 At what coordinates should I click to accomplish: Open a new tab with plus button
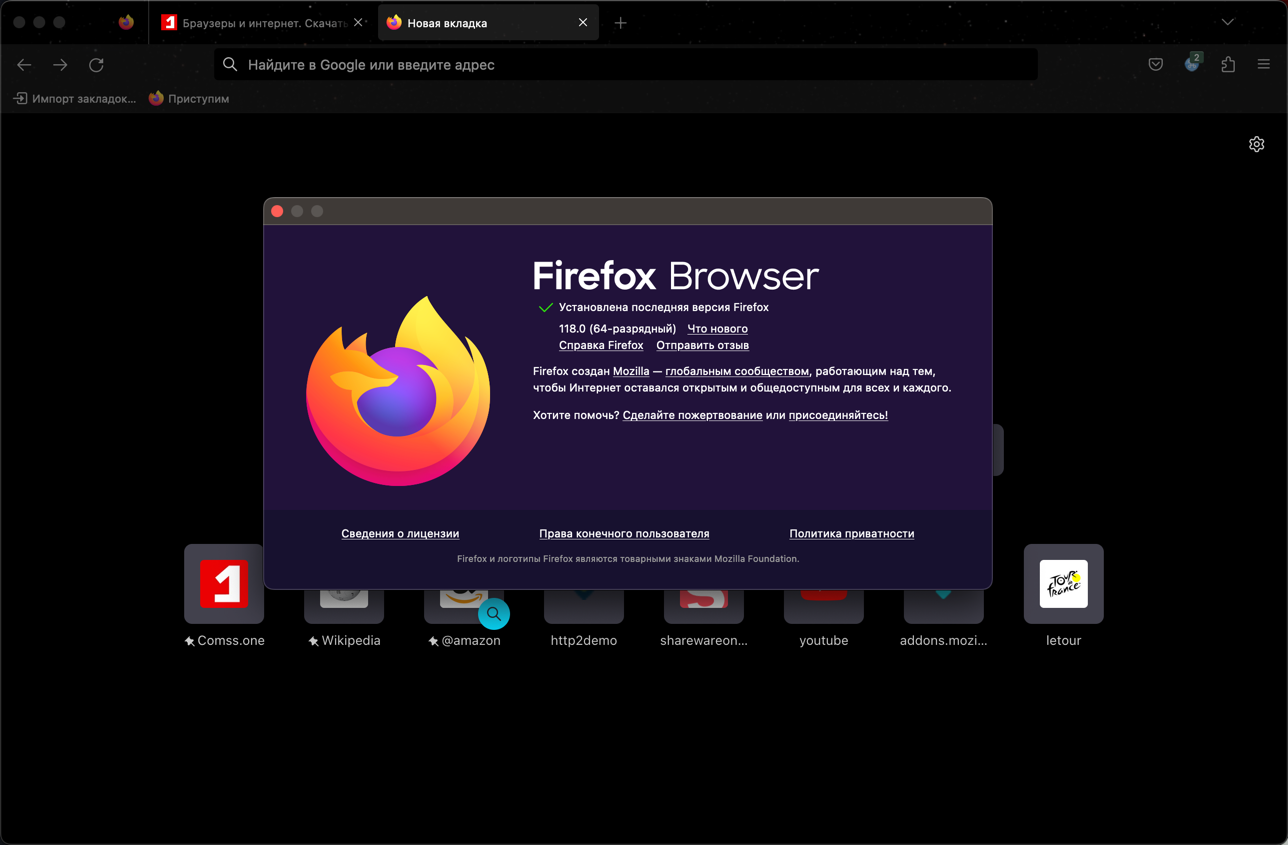(x=620, y=22)
